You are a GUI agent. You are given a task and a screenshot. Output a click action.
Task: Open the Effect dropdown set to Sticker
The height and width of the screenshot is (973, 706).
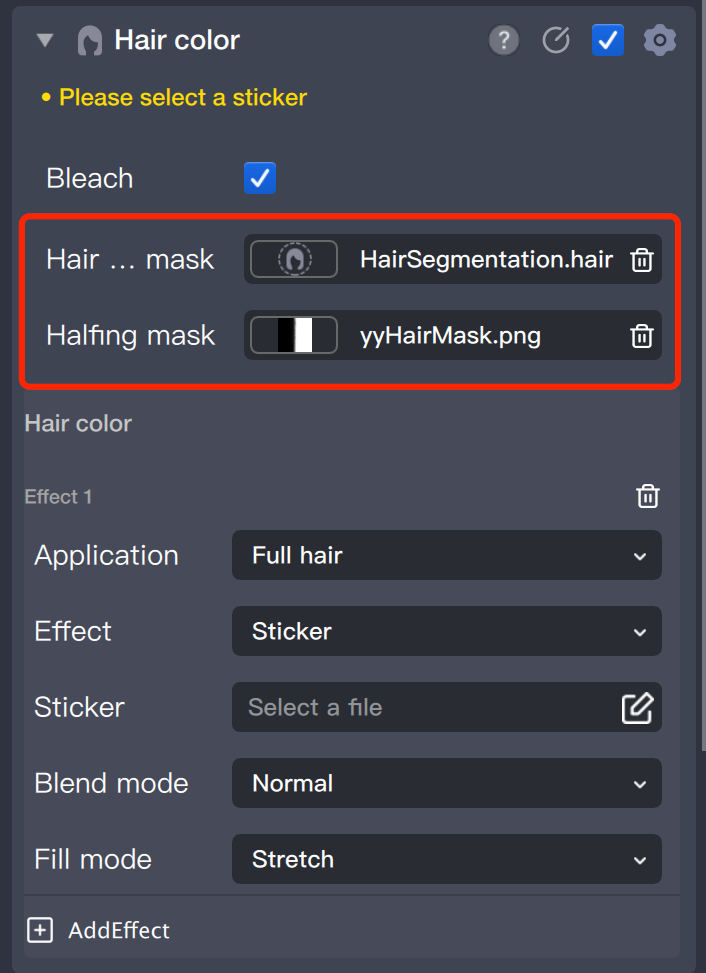point(446,632)
